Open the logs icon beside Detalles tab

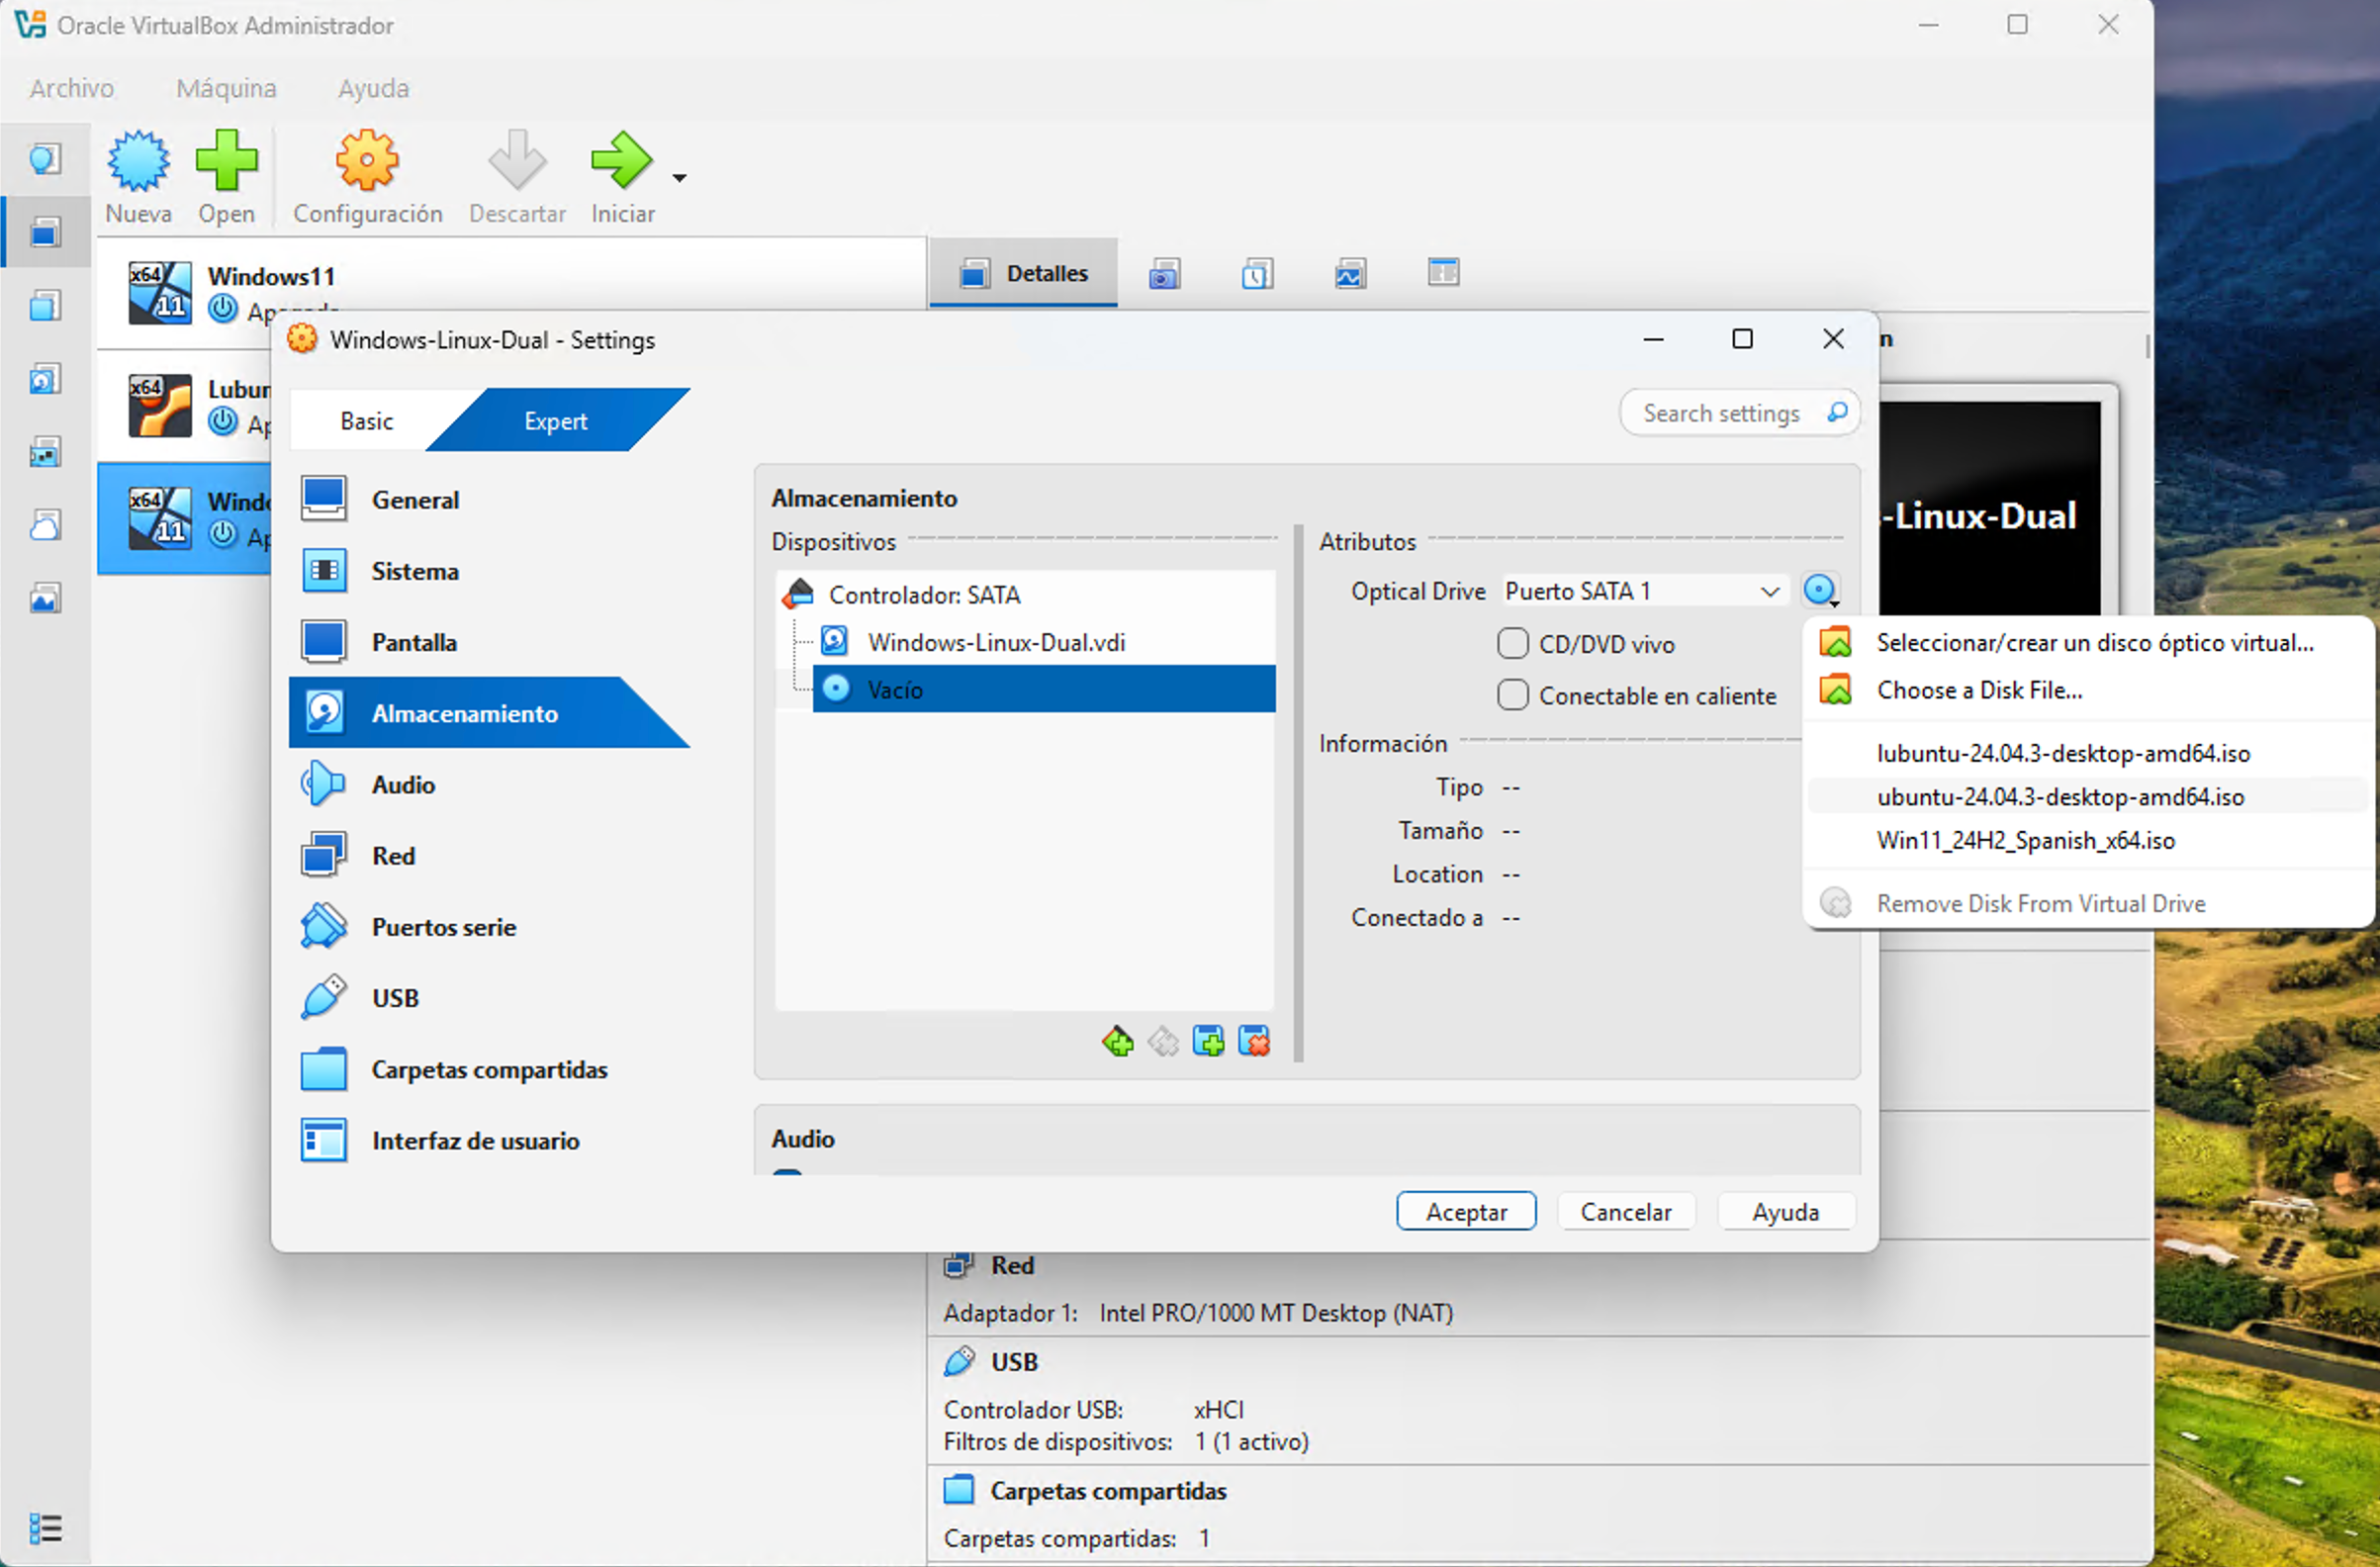(x=1257, y=273)
